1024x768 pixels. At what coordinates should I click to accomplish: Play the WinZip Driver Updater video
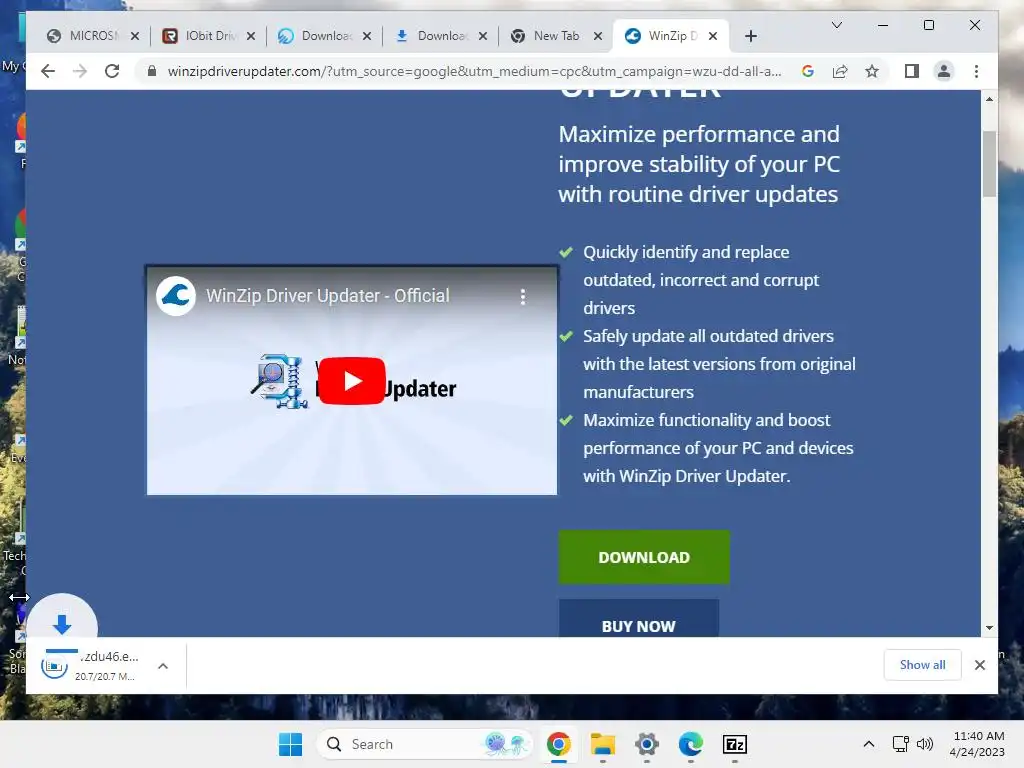tap(351, 381)
